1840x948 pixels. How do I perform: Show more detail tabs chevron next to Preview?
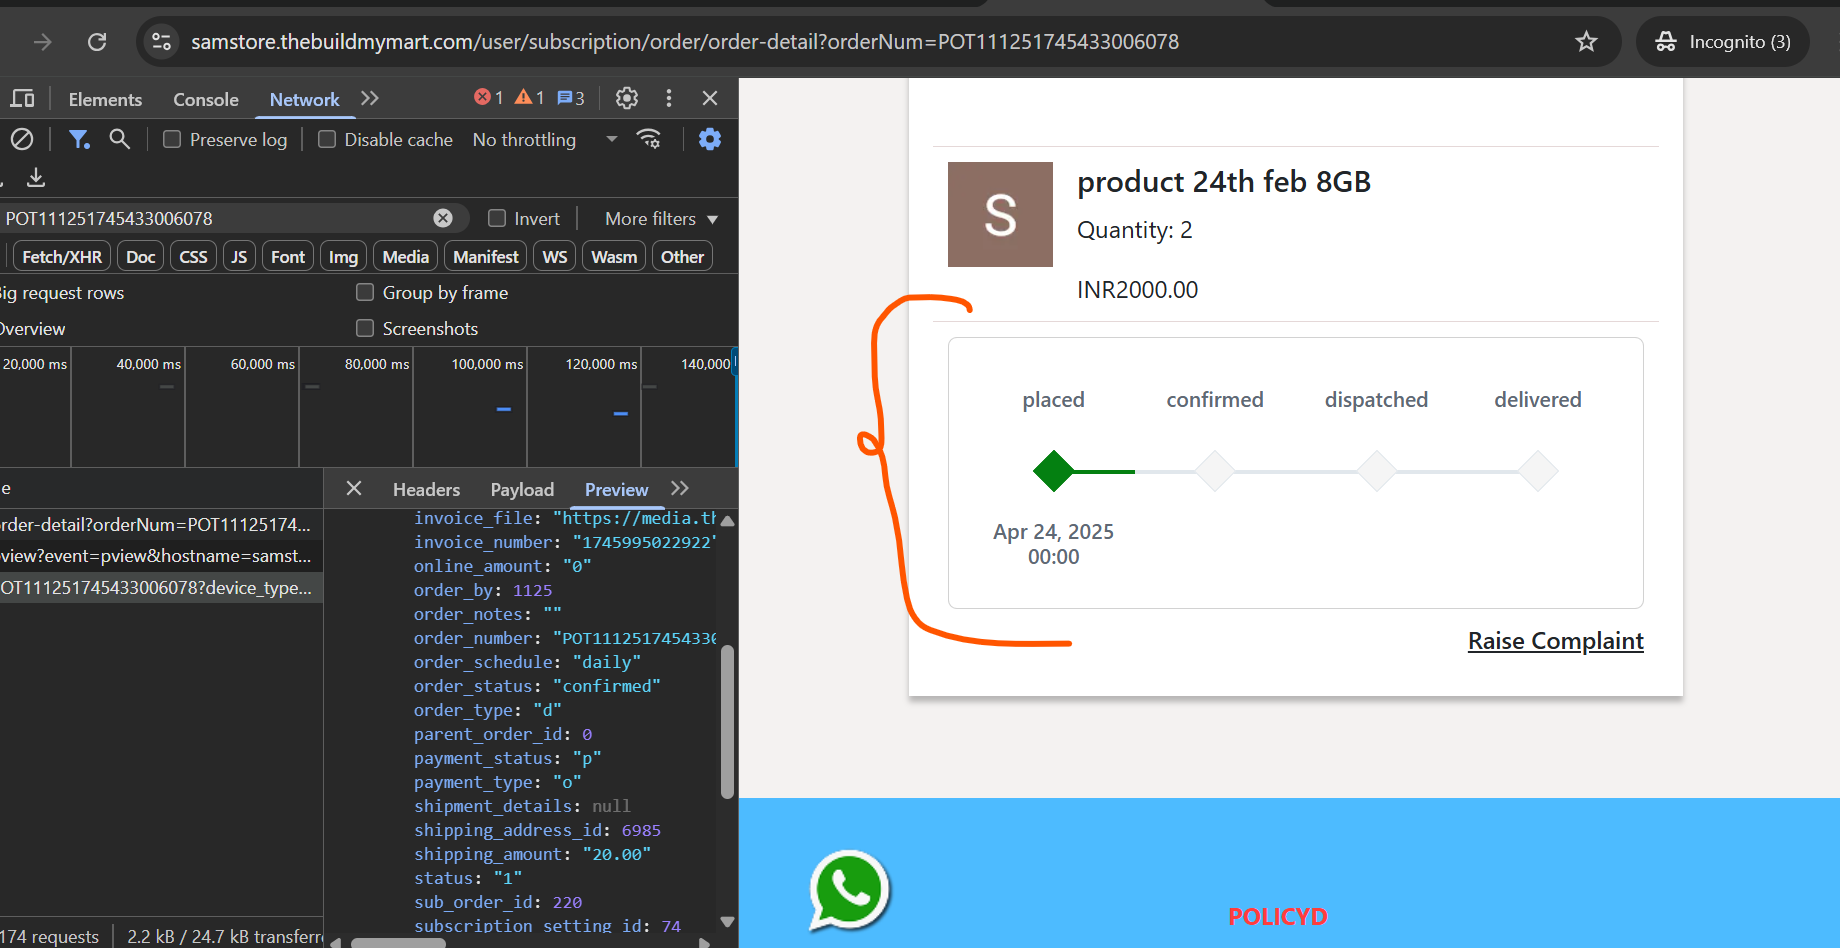pyautogui.click(x=680, y=488)
